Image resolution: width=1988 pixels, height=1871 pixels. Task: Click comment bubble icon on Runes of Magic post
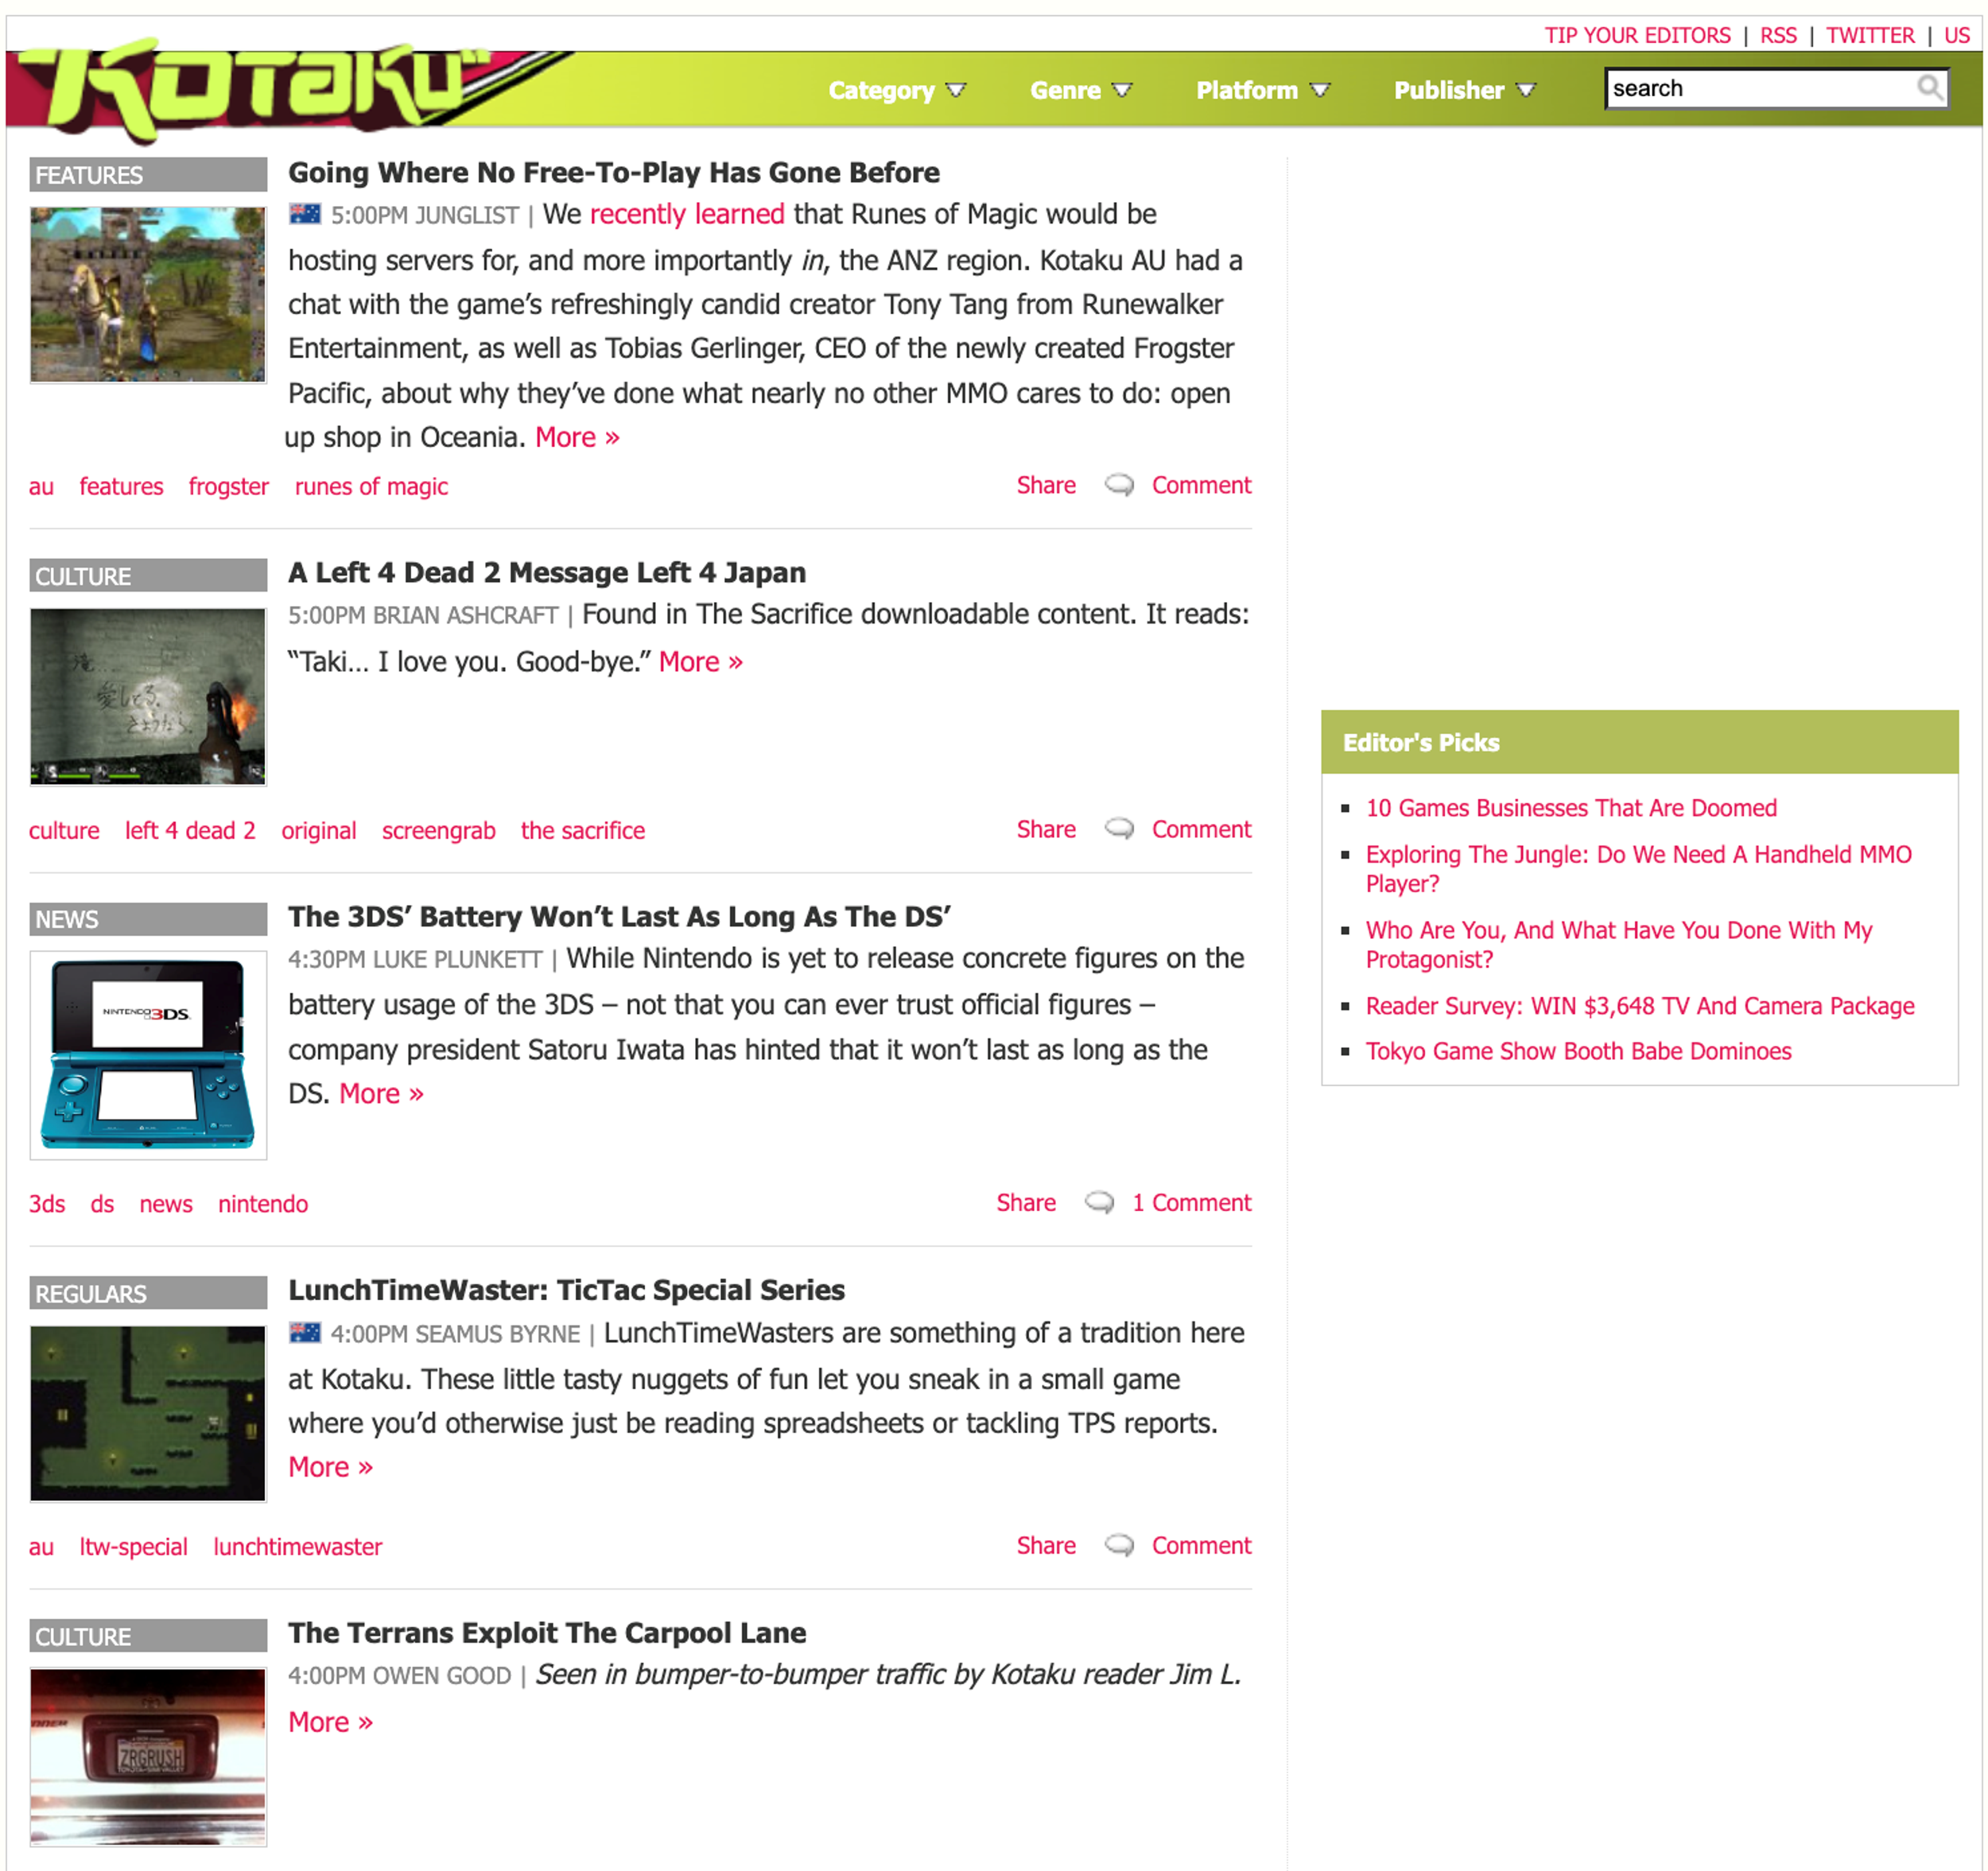click(1119, 486)
